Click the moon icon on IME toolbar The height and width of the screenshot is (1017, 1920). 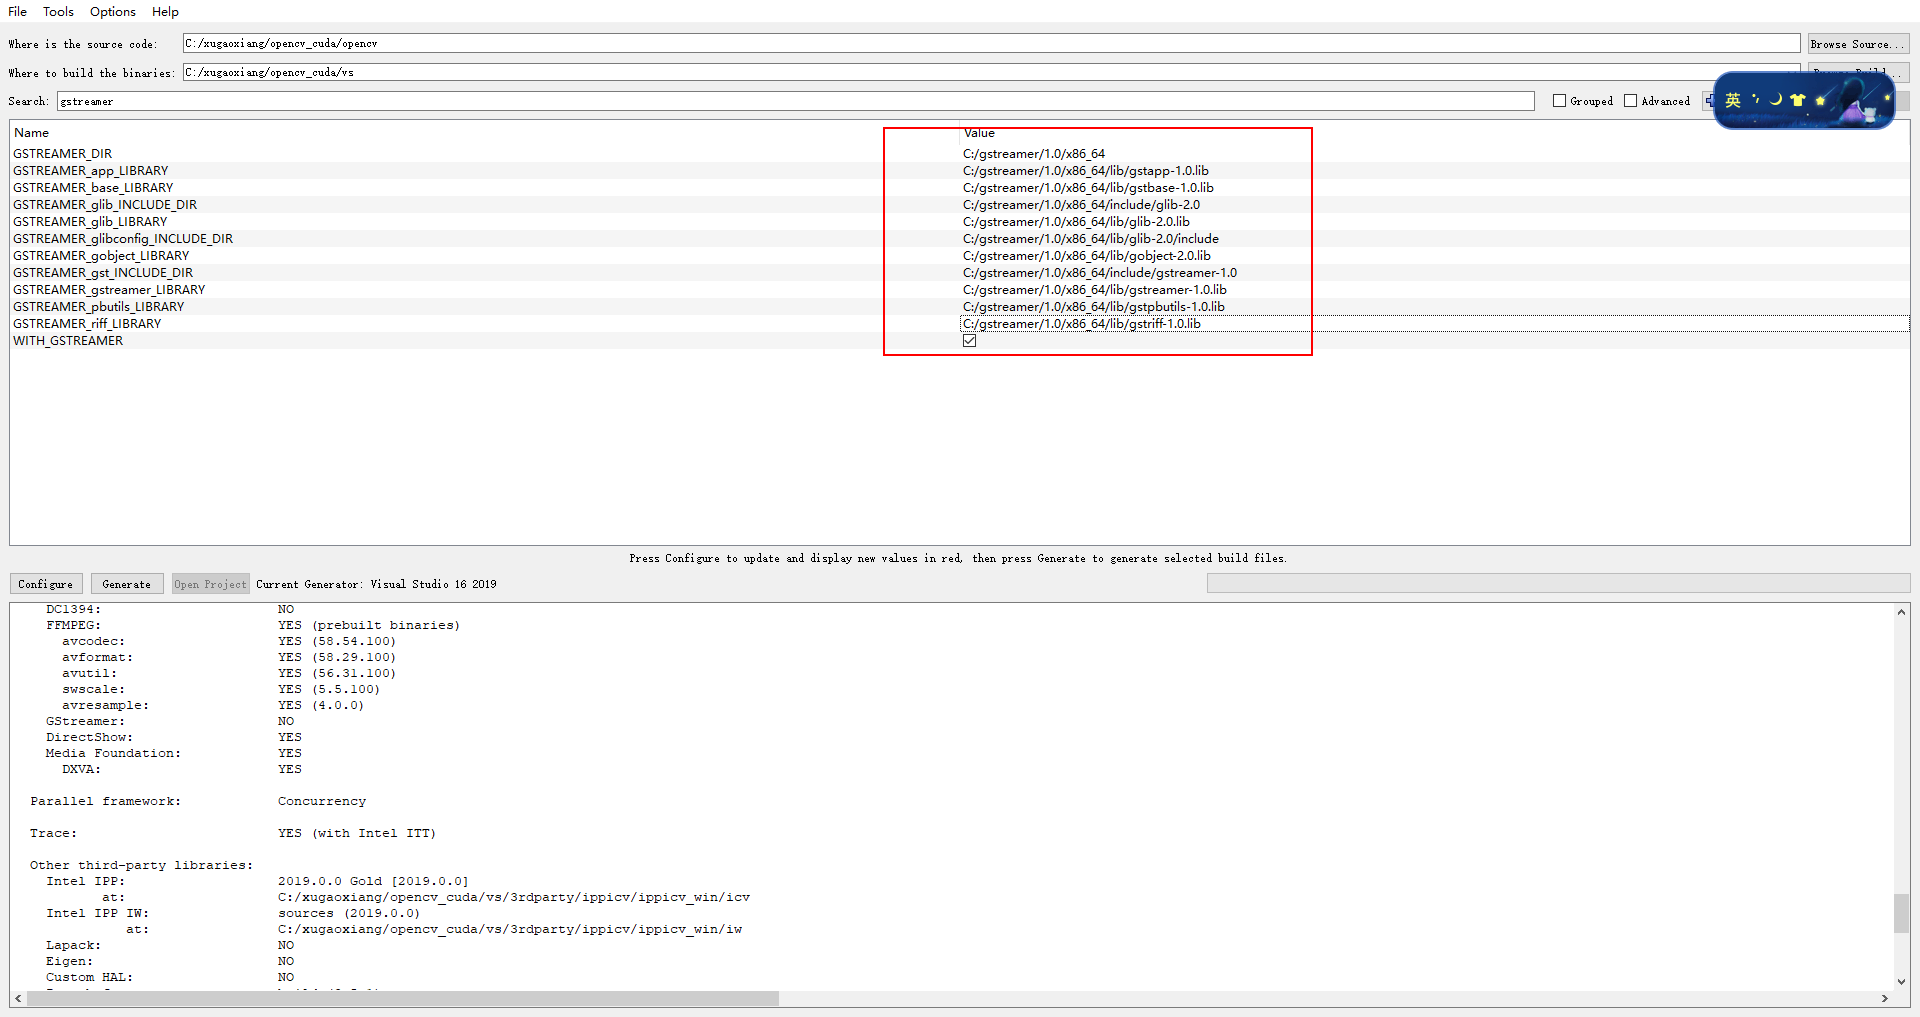point(1776,99)
